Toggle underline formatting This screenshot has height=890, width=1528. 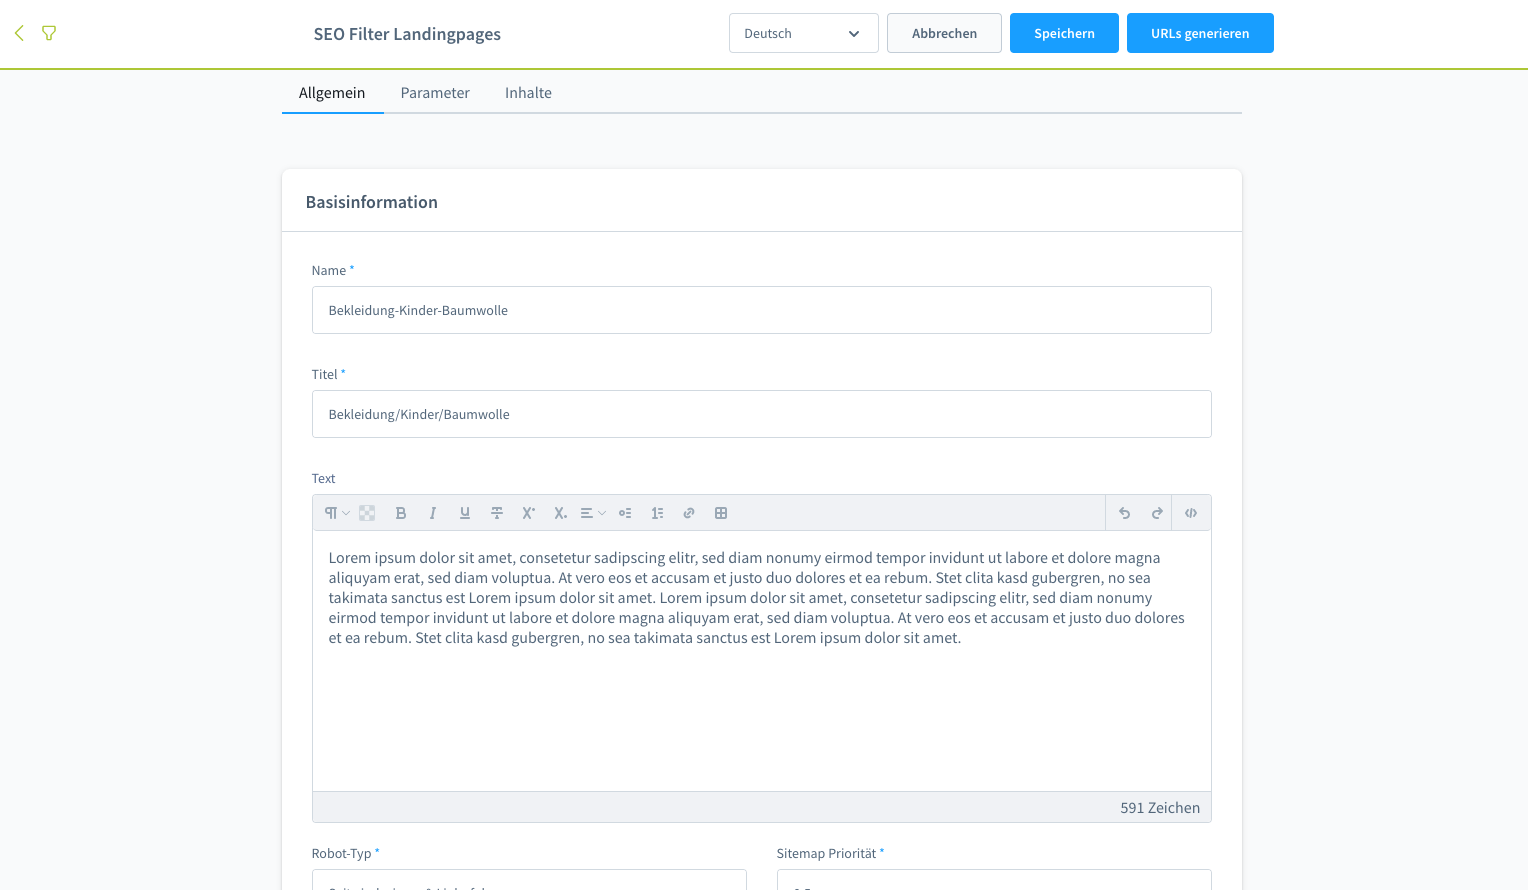[x=465, y=513]
